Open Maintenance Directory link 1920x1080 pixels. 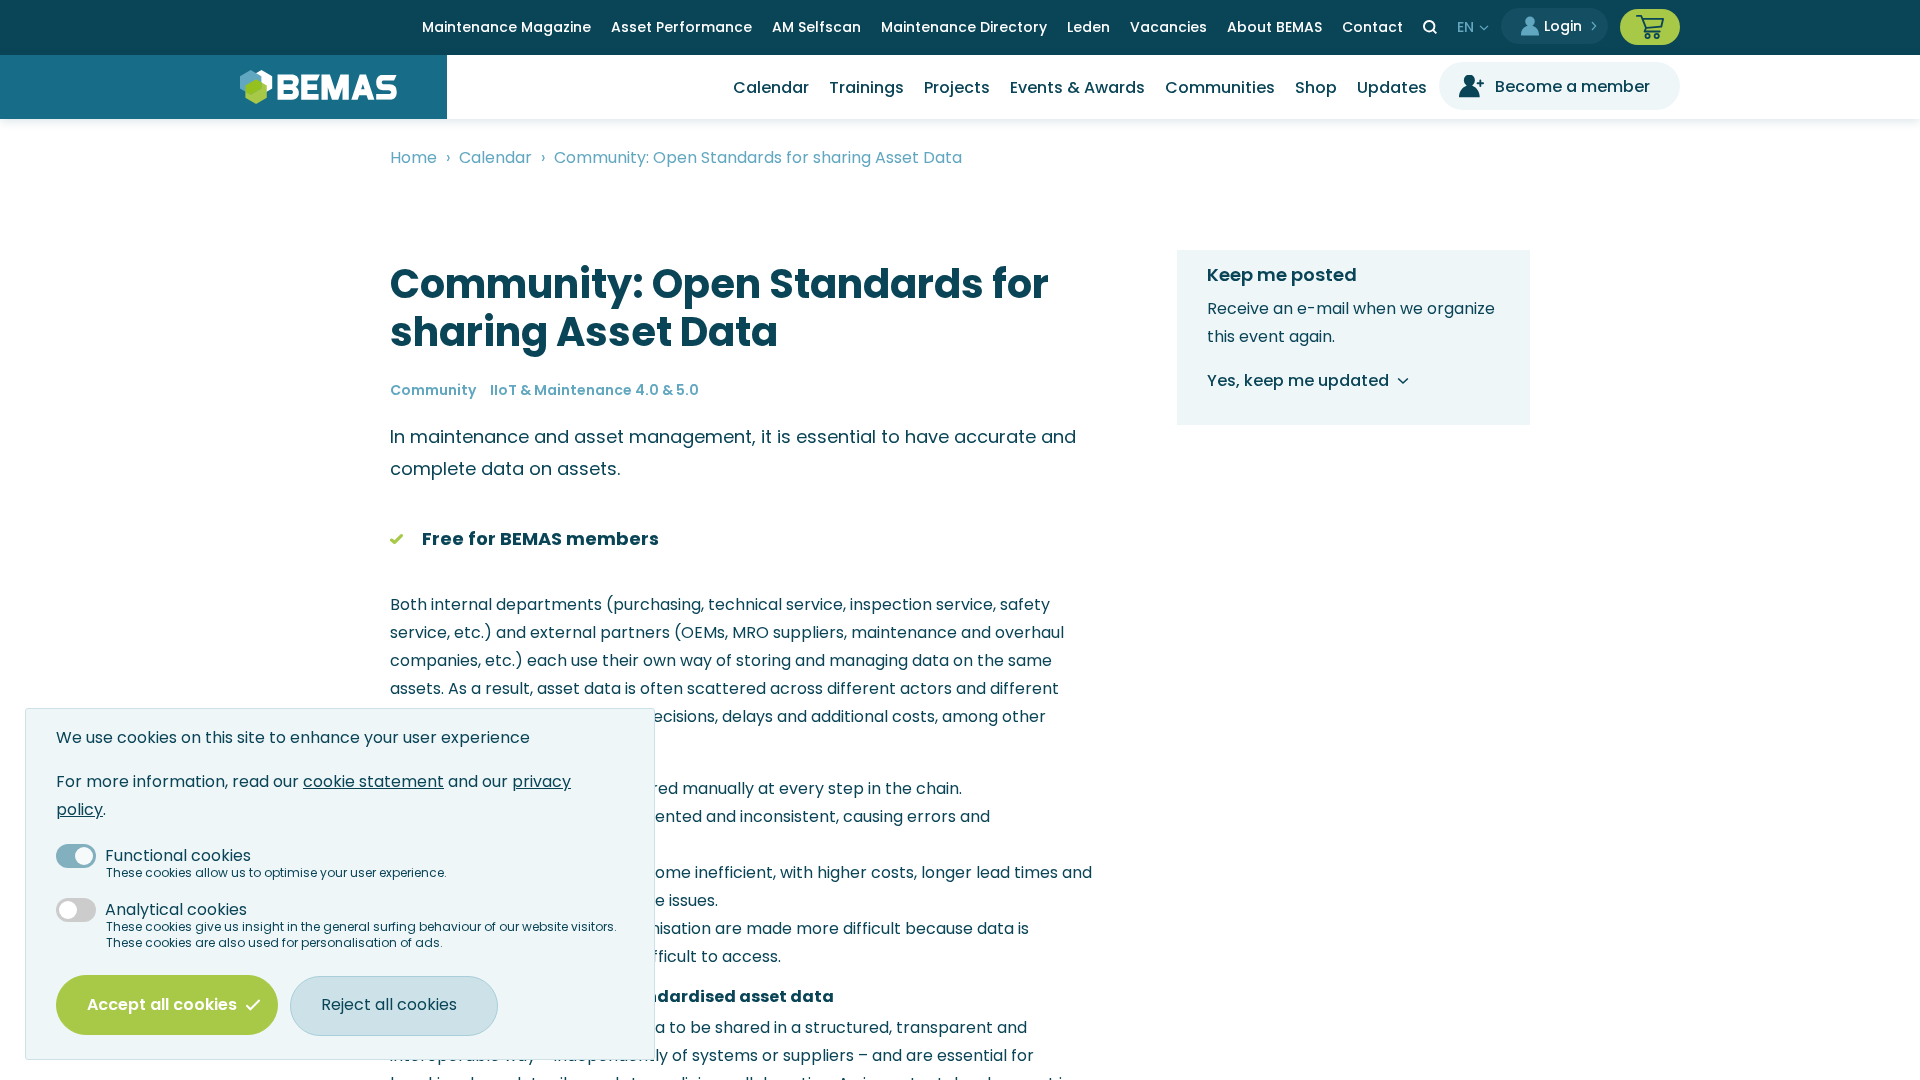tap(964, 27)
